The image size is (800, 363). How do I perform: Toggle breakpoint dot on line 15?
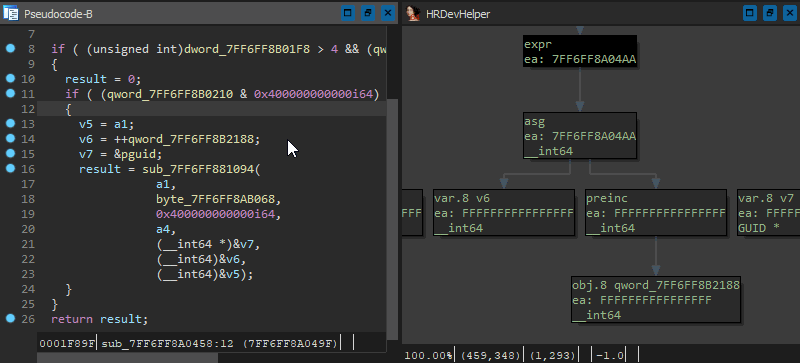tap(10, 153)
